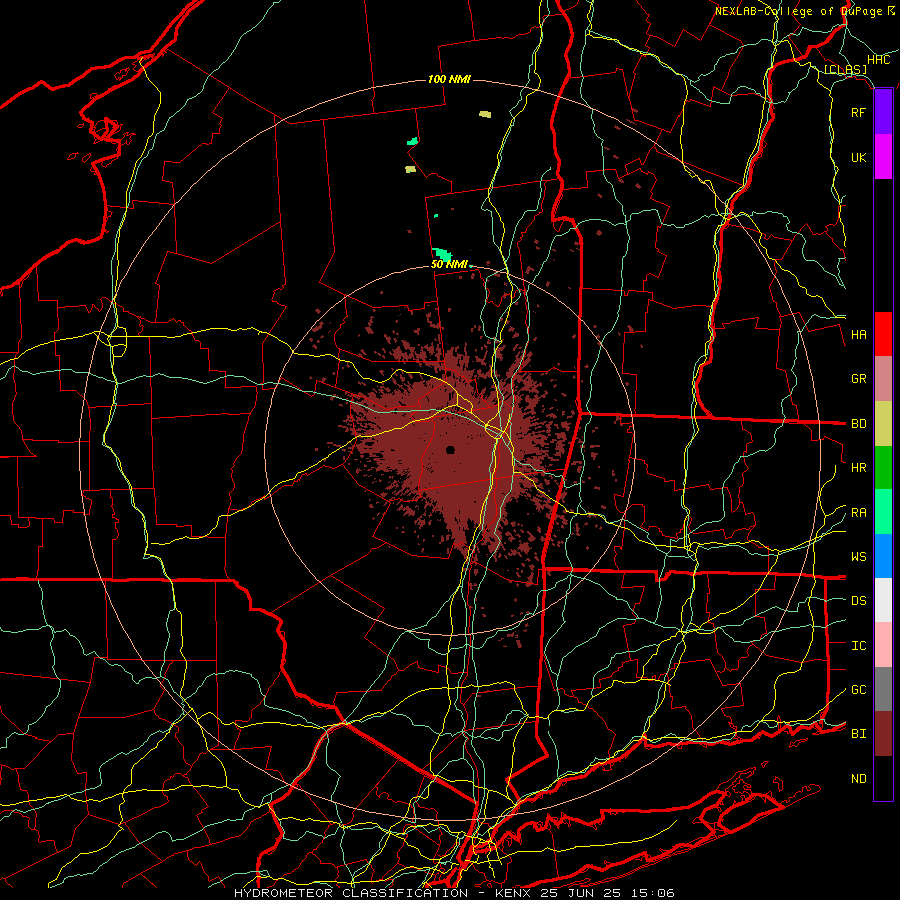
Task: Click the HHC product label
Action: pyautogui.click(x=878, y=60)
